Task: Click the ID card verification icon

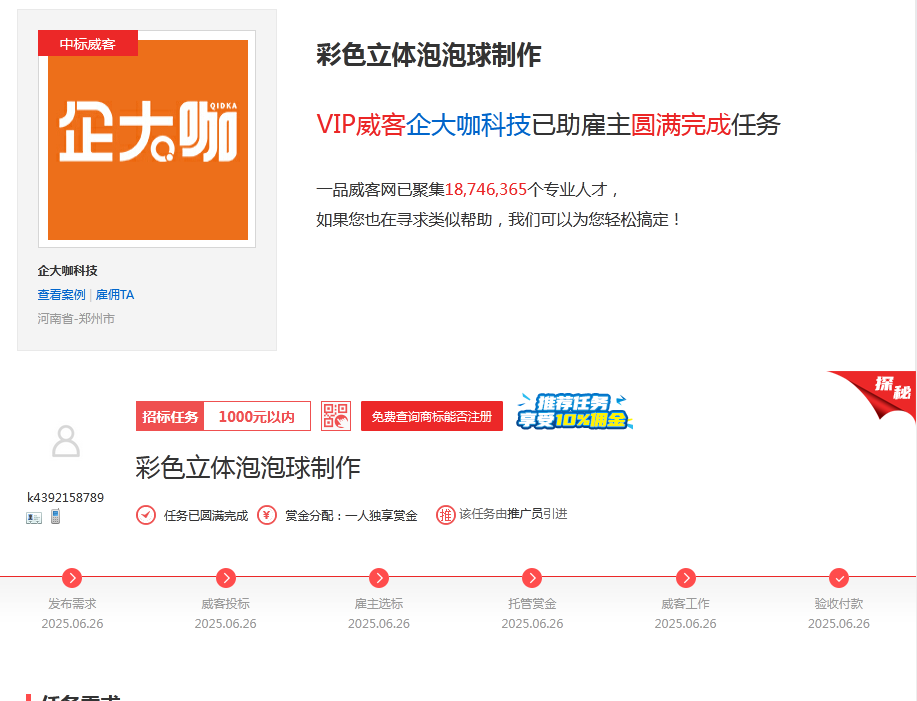Action: click(x=35, y=517)
